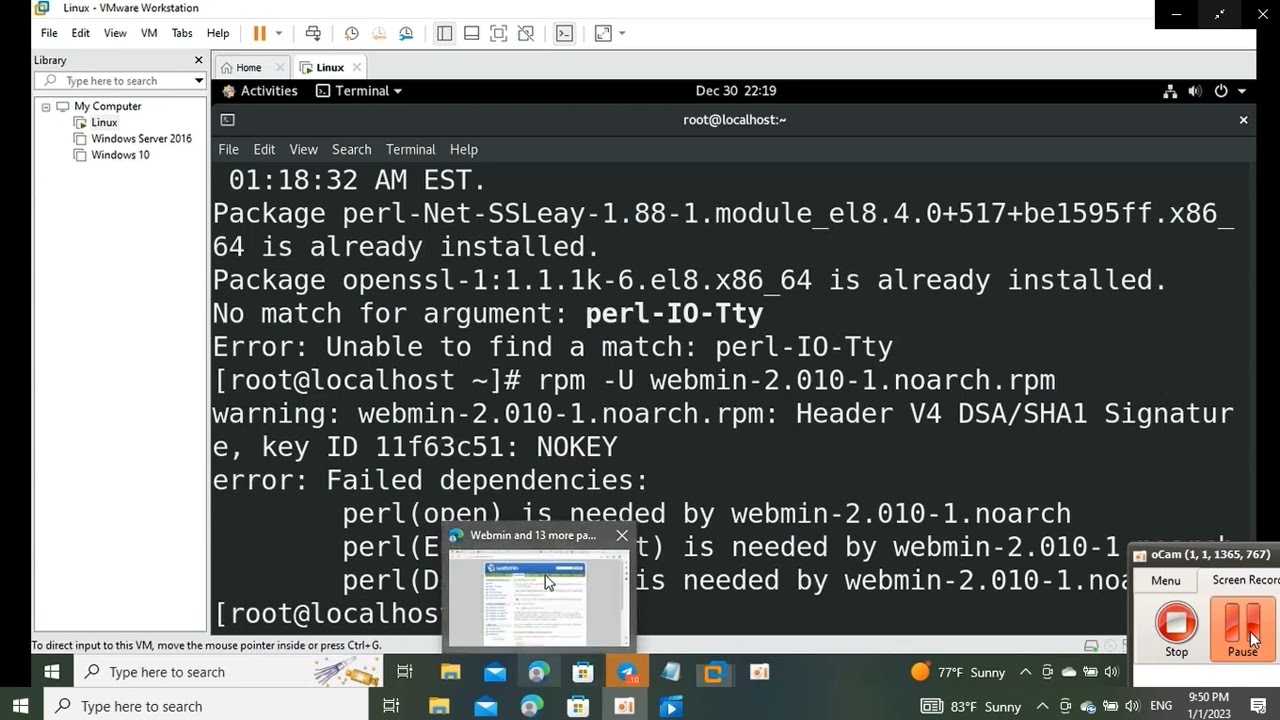1280x720 pixels.
Task: Open the power options arrow beside the VMware pause icon
Action: pyautogui.click(x=279, y=33)
